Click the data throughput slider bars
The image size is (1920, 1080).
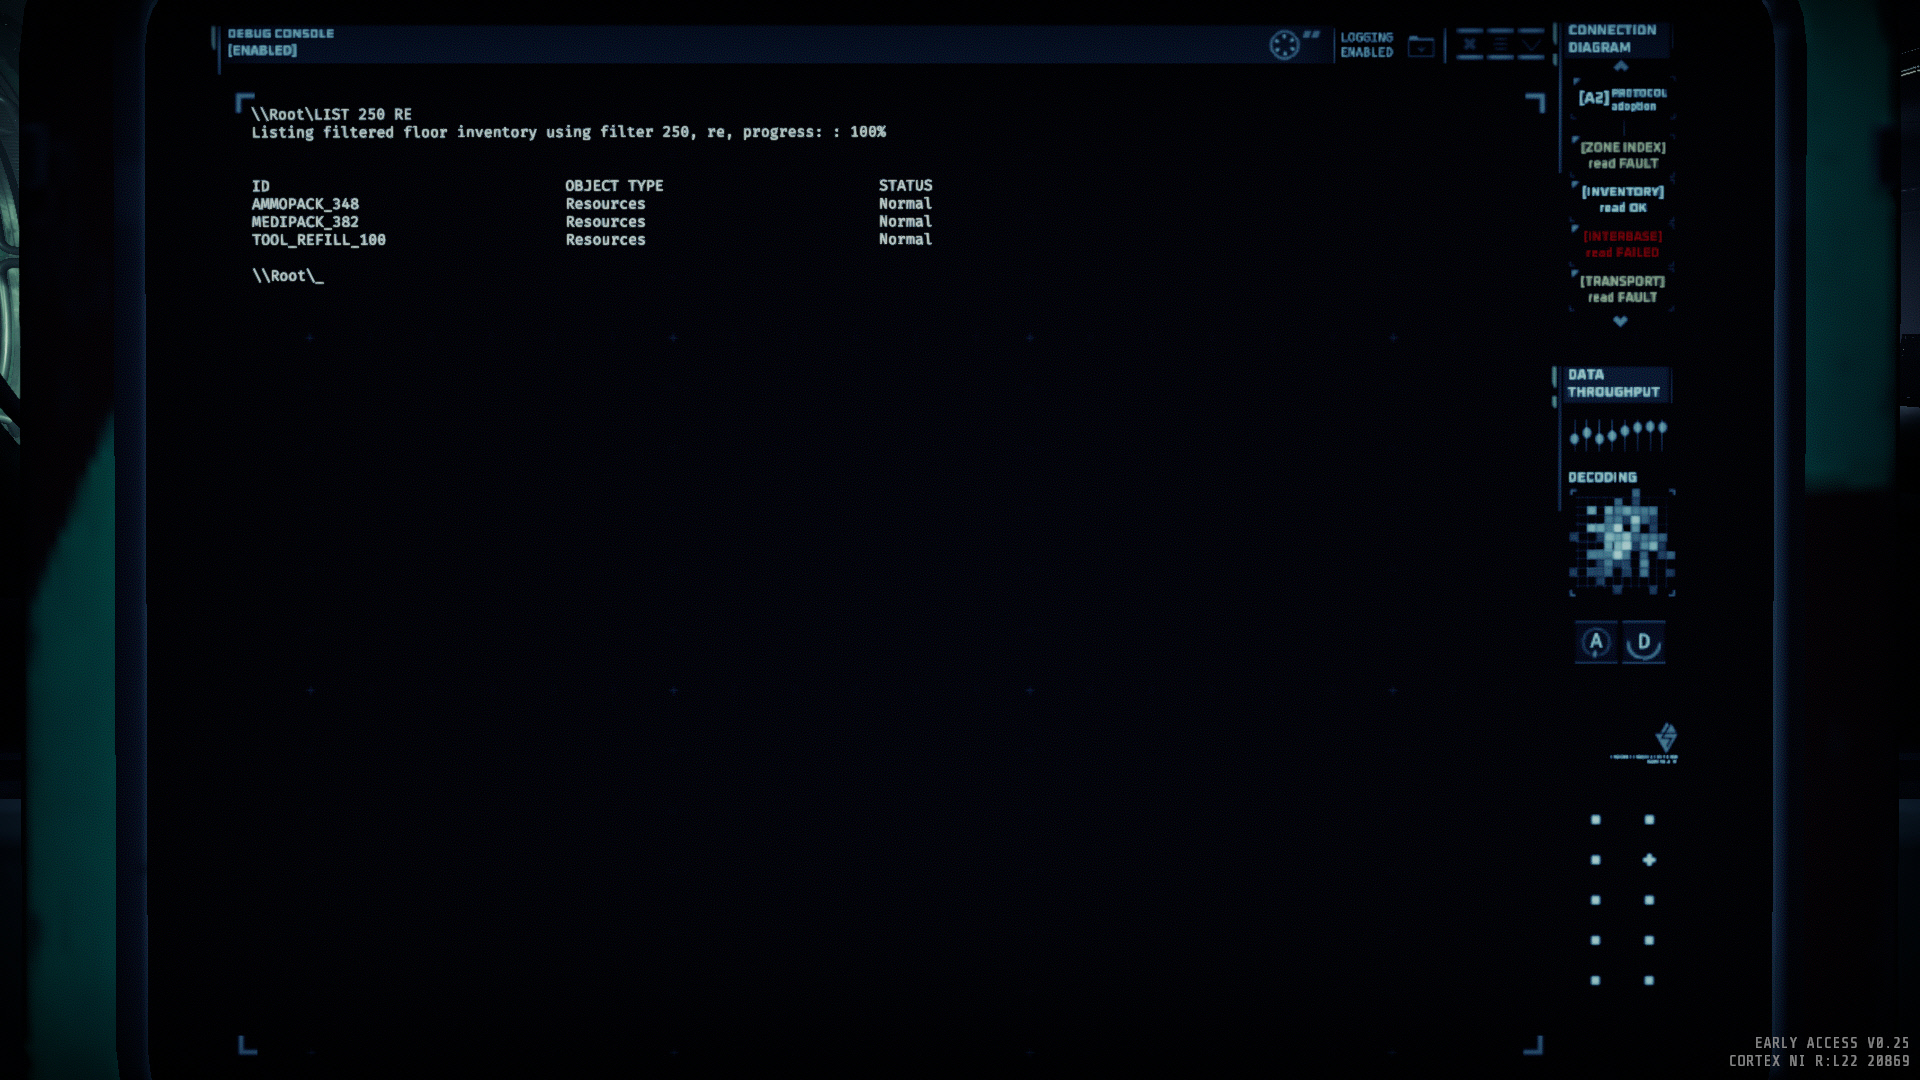[1618, 433]
